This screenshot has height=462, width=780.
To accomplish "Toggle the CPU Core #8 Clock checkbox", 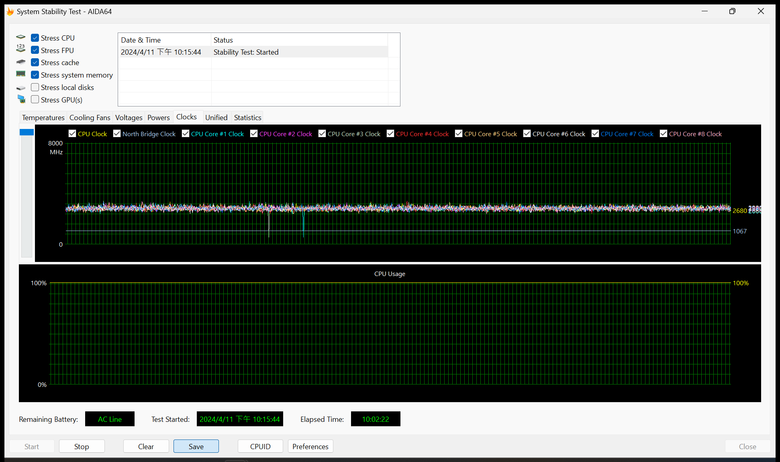I will (x=663, y=134).
